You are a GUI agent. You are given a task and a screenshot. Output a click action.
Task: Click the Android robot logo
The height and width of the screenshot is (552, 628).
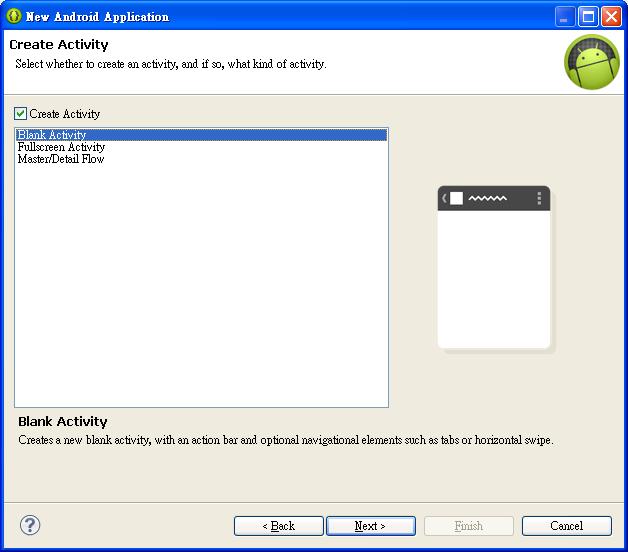point(592,62)
